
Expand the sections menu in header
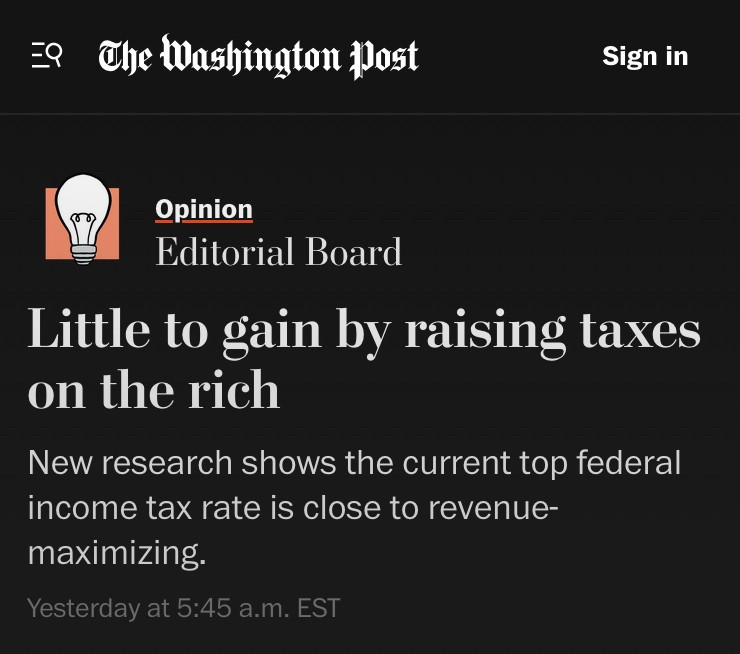(47, 56)
